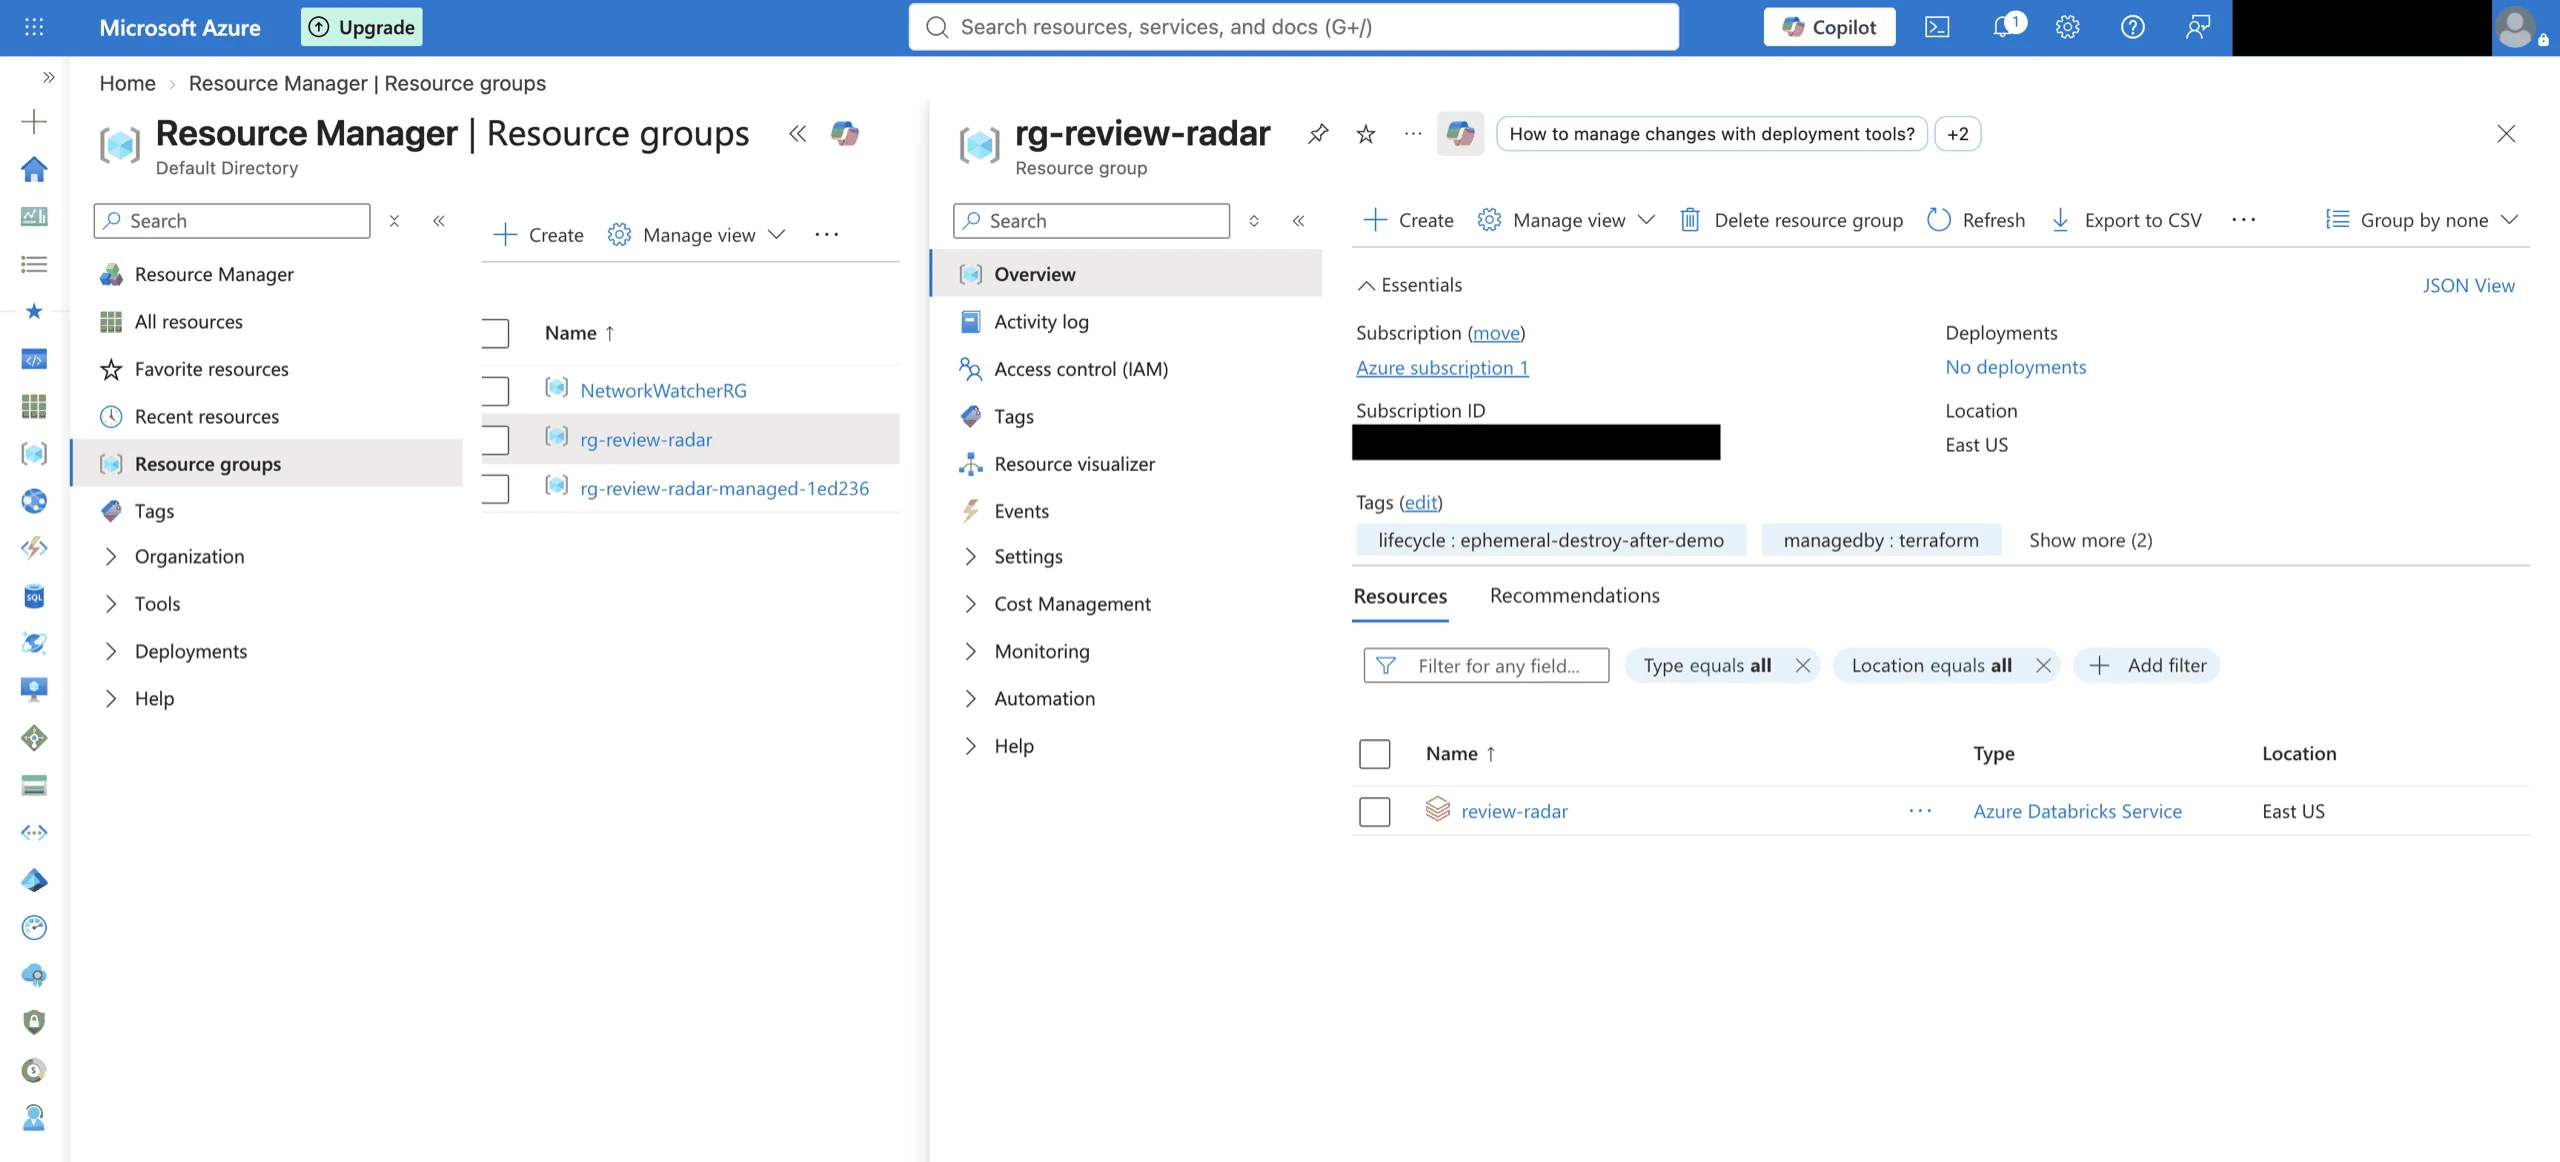Check the rg-review-radar row checkbox
This screenshot has height=1162, width=2560.
point(495,439)
